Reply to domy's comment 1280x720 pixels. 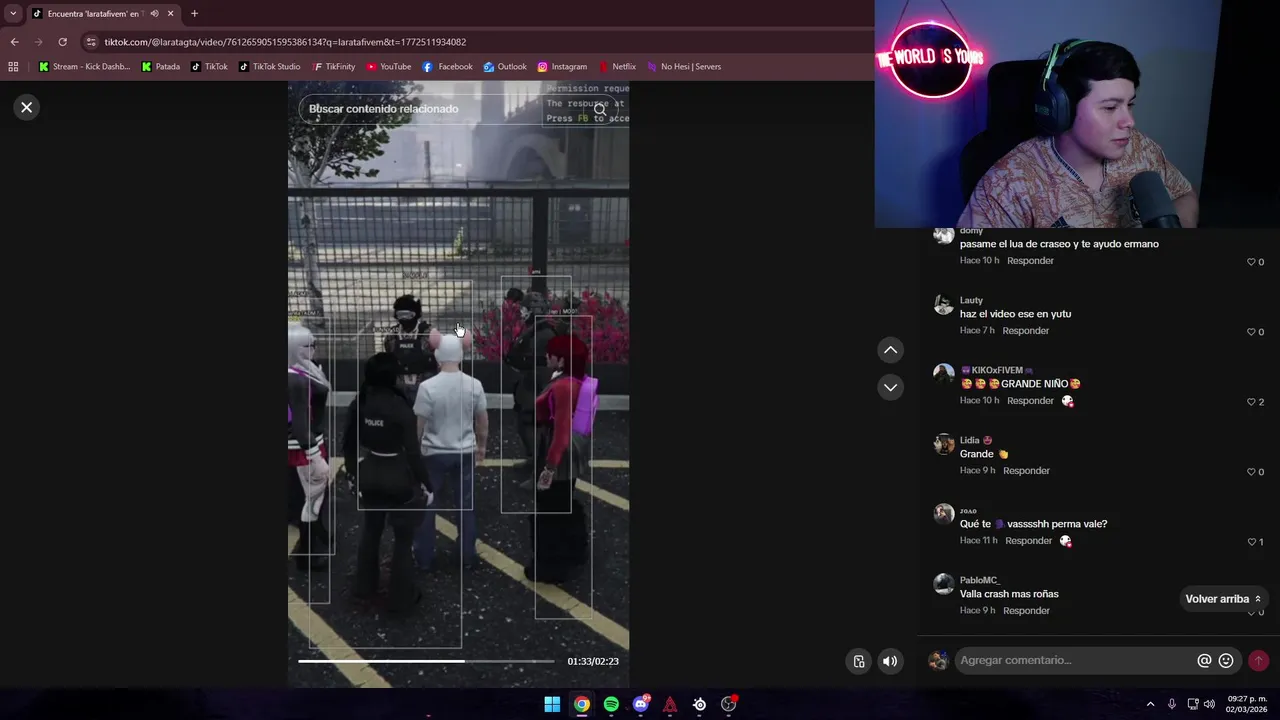point(1030,261)
